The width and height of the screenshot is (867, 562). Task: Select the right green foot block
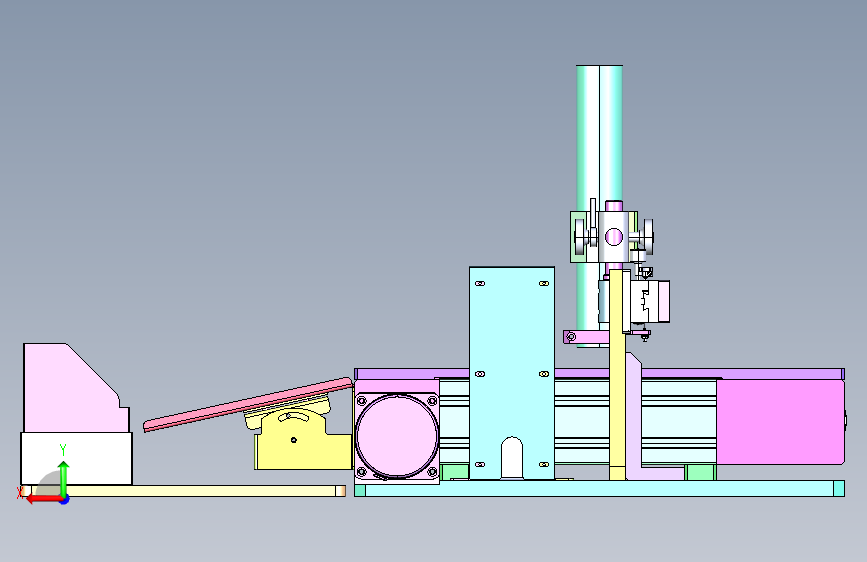[701, 472]
